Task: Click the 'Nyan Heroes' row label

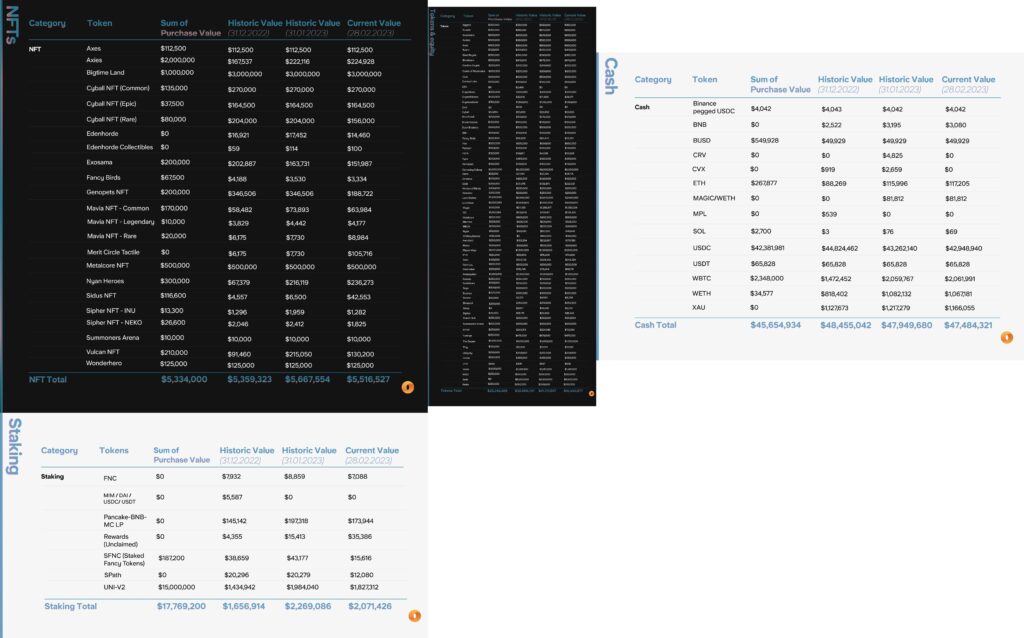Action: (x=105, y=281)
